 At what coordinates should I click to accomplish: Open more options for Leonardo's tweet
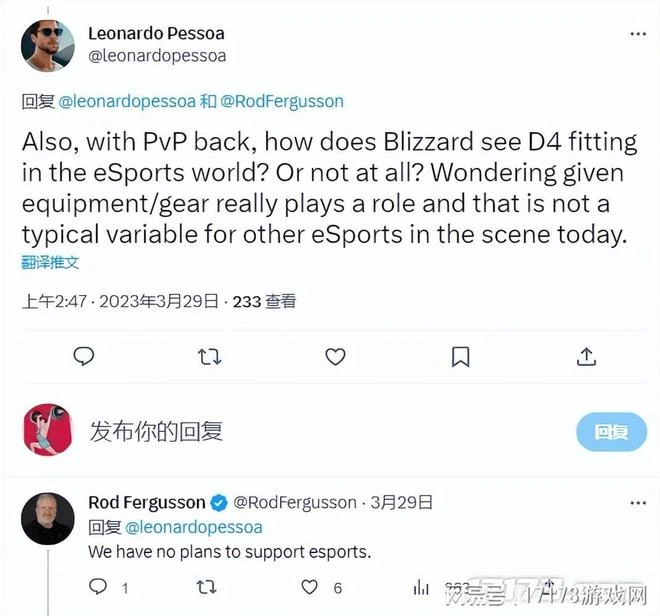638,34
